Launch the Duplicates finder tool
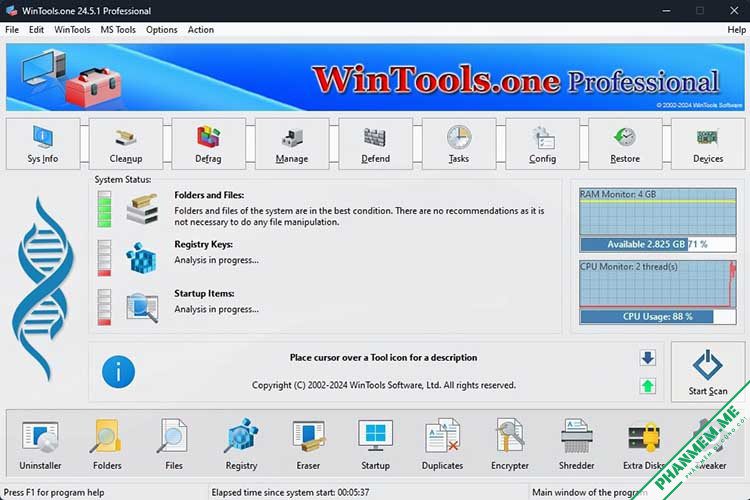Image resolution: width=750 pixels, height=500 pixels. click(x=442, y=444)
